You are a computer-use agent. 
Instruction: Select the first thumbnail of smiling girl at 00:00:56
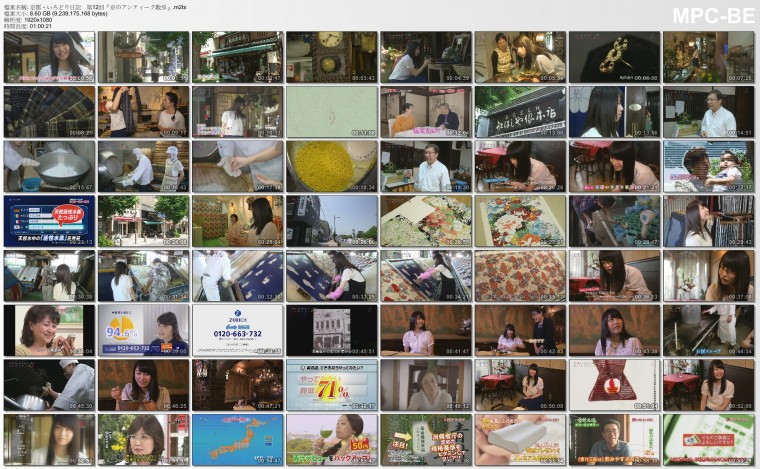49,57
